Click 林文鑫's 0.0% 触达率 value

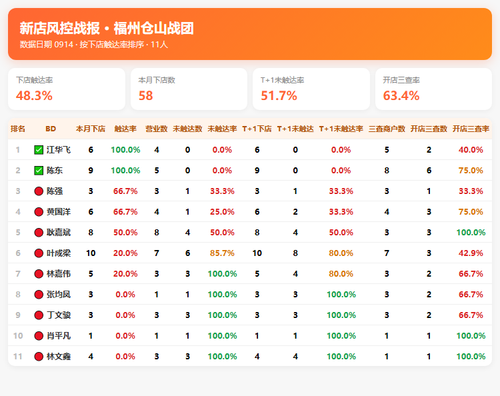125,357
